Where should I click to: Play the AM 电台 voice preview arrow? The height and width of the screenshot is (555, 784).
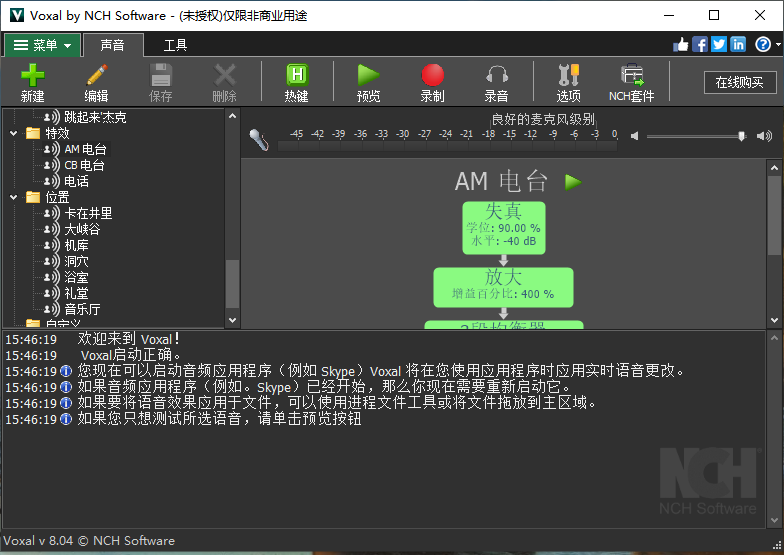pos(573,182)
